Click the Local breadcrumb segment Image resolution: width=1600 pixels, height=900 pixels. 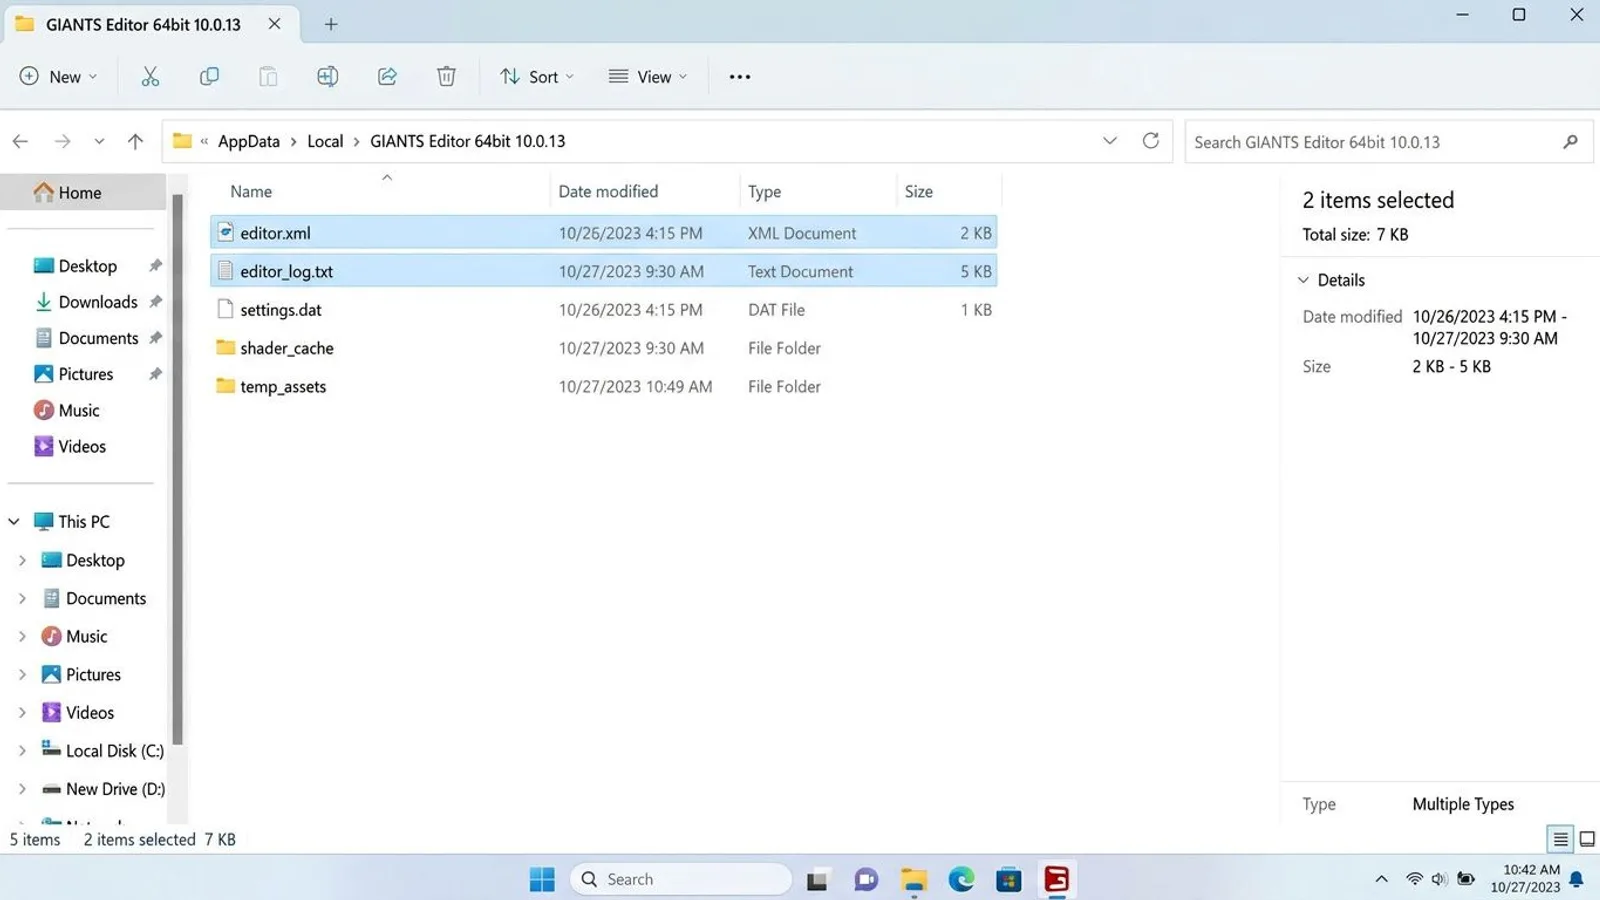click(325, 141)
